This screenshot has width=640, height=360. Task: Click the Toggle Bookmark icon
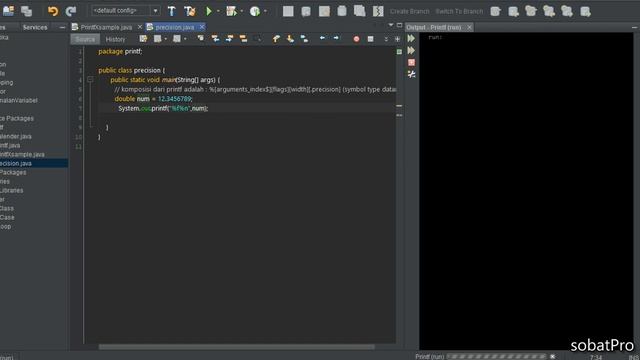[304, 39]
